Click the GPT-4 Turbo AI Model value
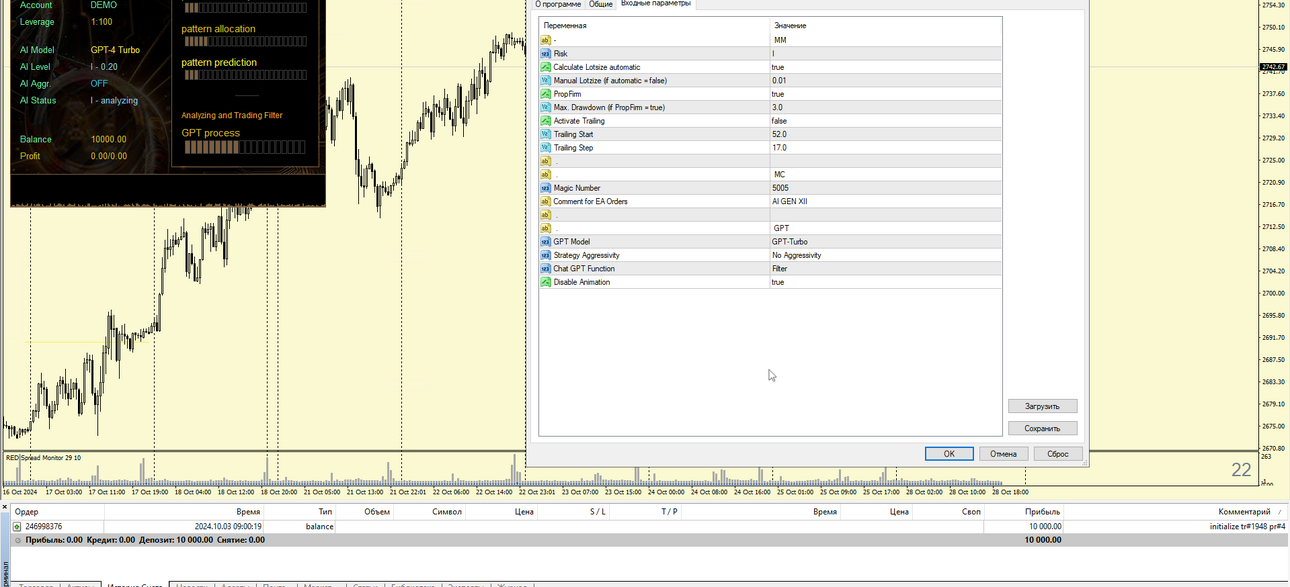 (115, 49)
